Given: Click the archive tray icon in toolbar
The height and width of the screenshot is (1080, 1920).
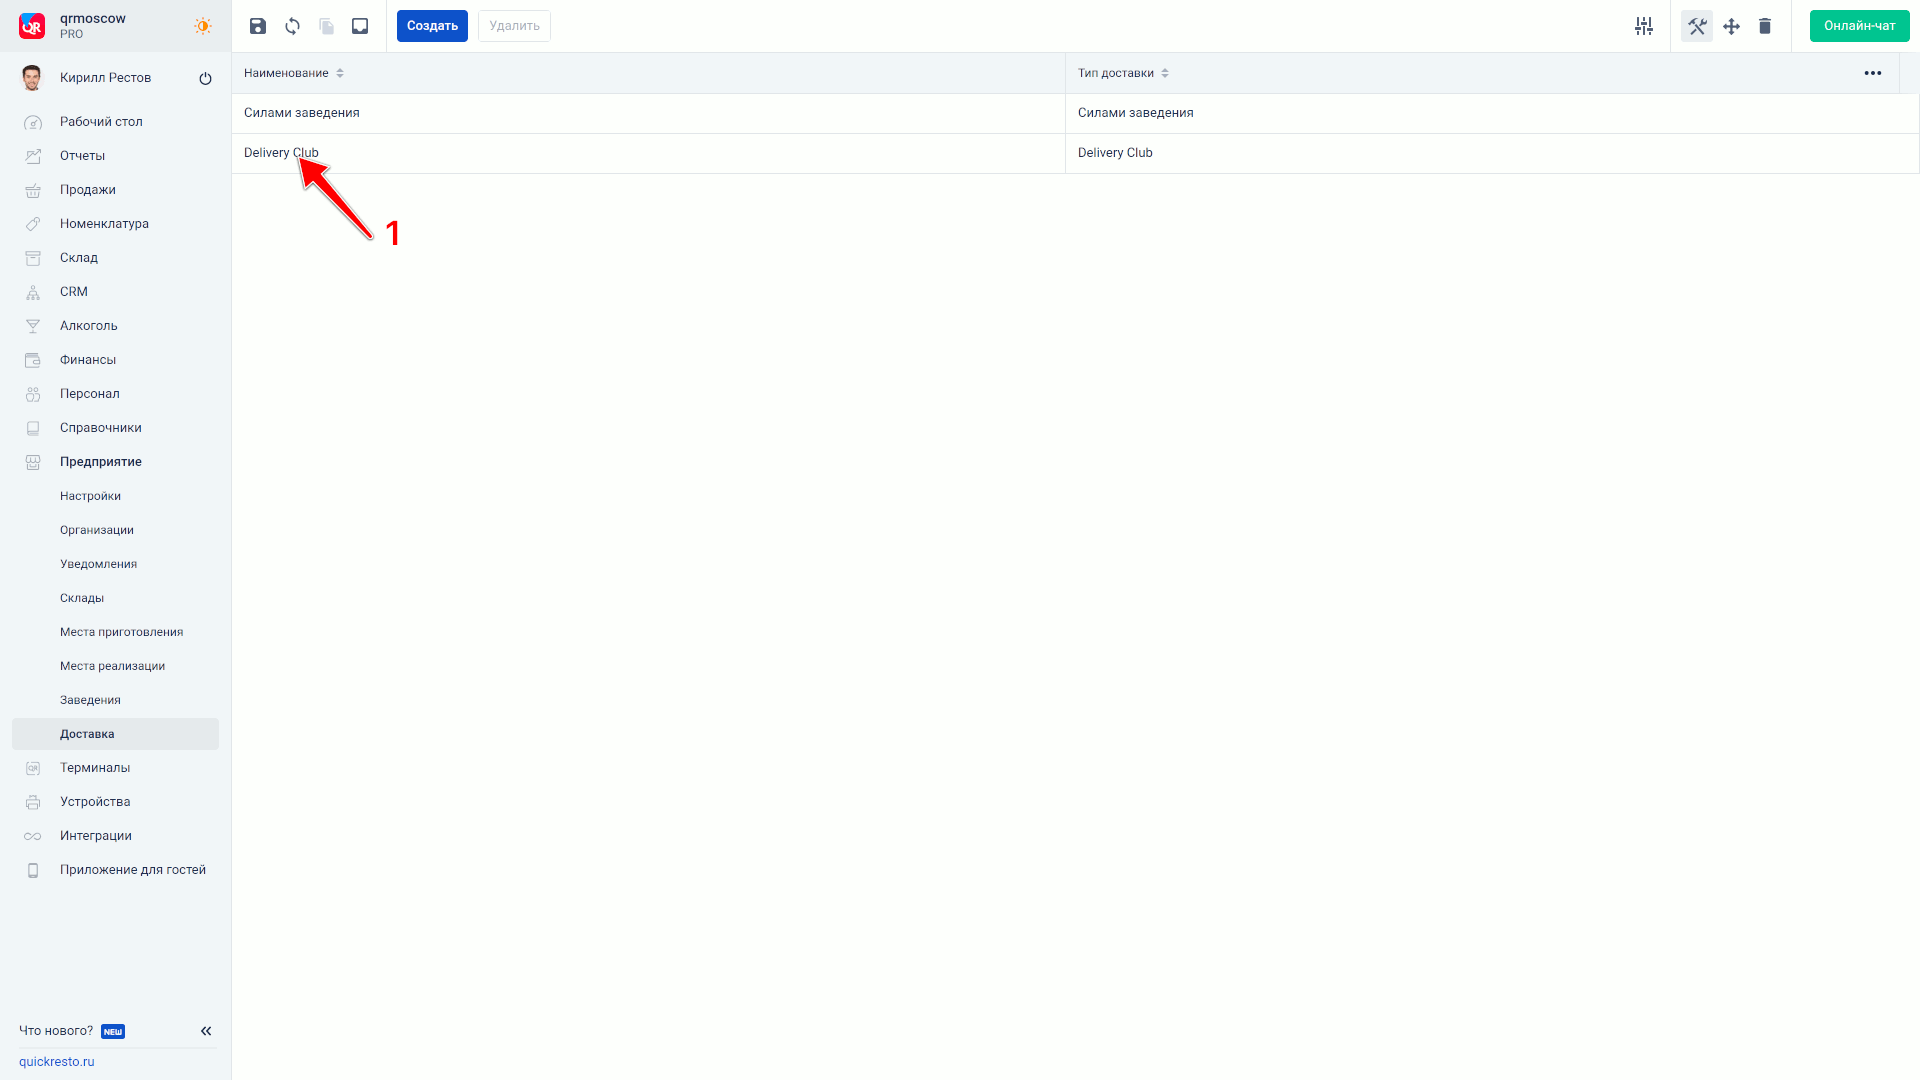Looking at the screenshot, I should pyautogui.click(x=360, y=26).
